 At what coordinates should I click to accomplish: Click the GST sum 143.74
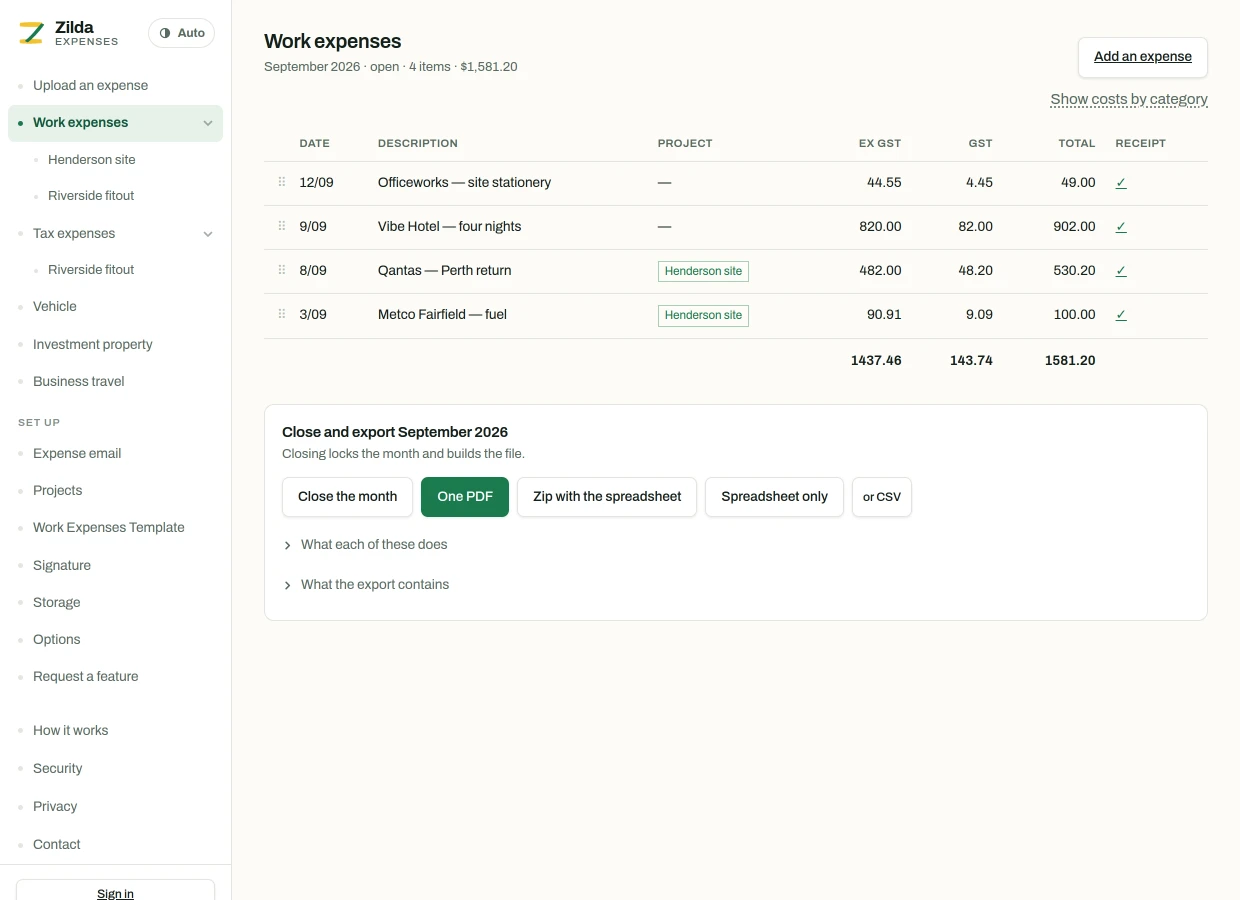pyautogui.click(x=971, y=360)
